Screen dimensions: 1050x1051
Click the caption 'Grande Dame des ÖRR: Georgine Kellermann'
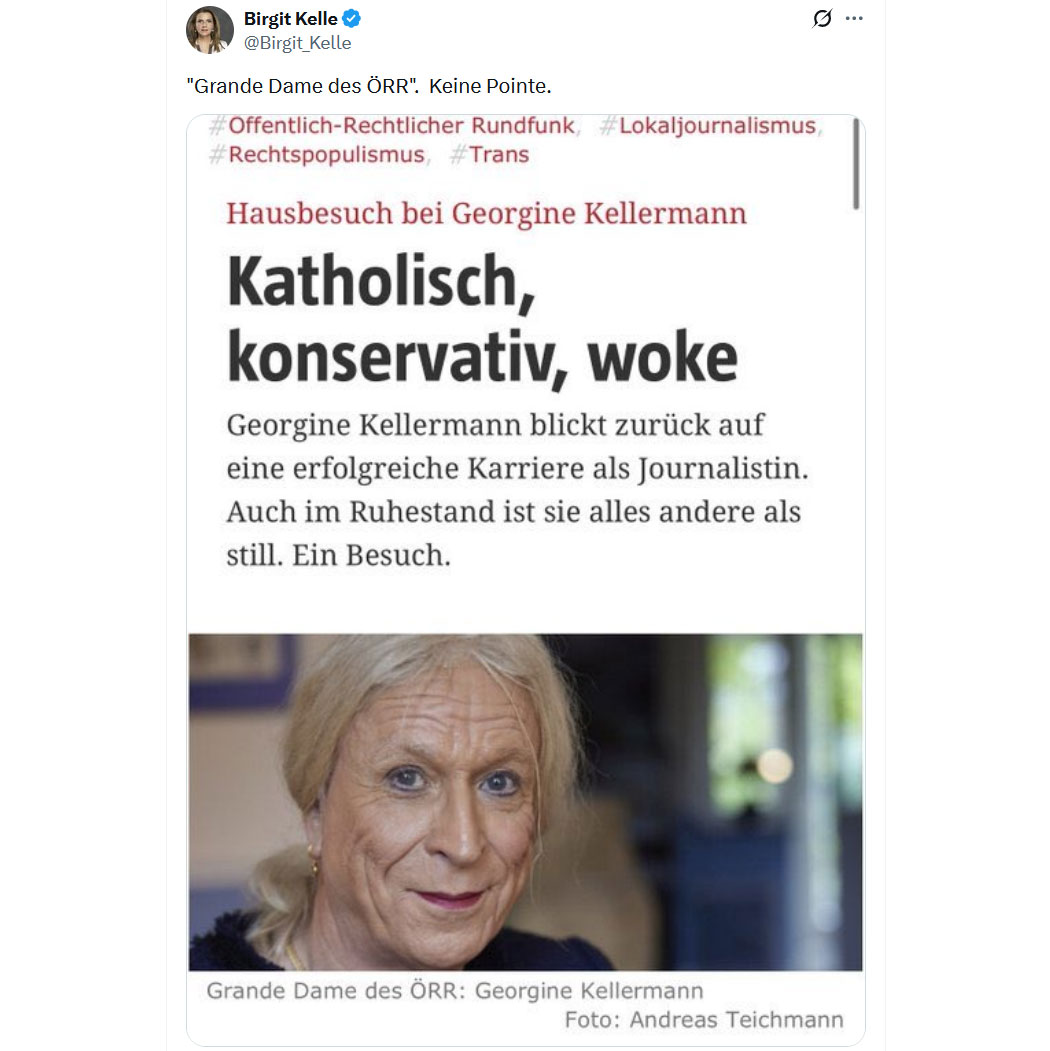(455, 990)
